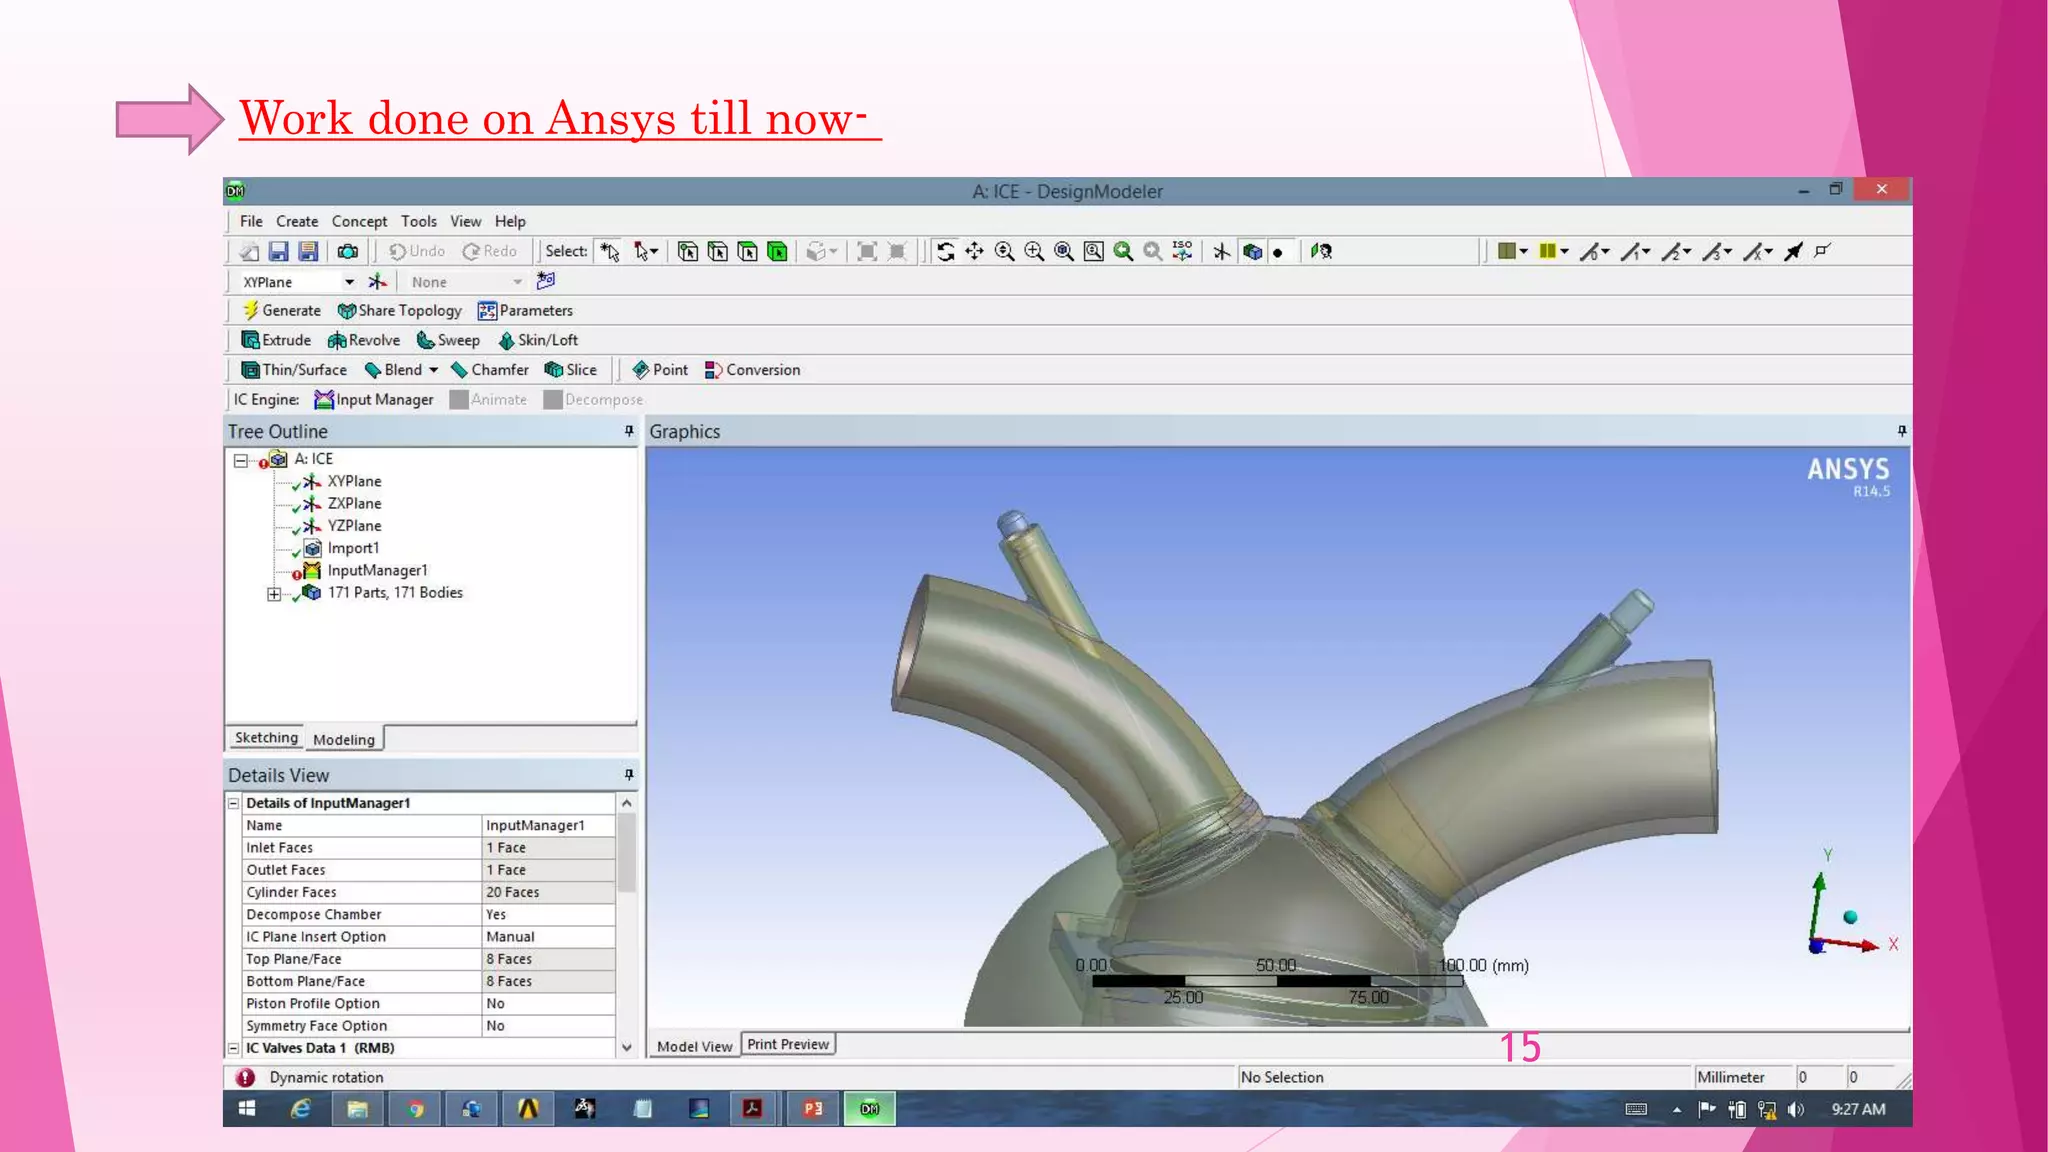The width and height of the screenshot is (2048, 1152).
Task: Switch to the Model View tab
Action: tap(694, 1046)
